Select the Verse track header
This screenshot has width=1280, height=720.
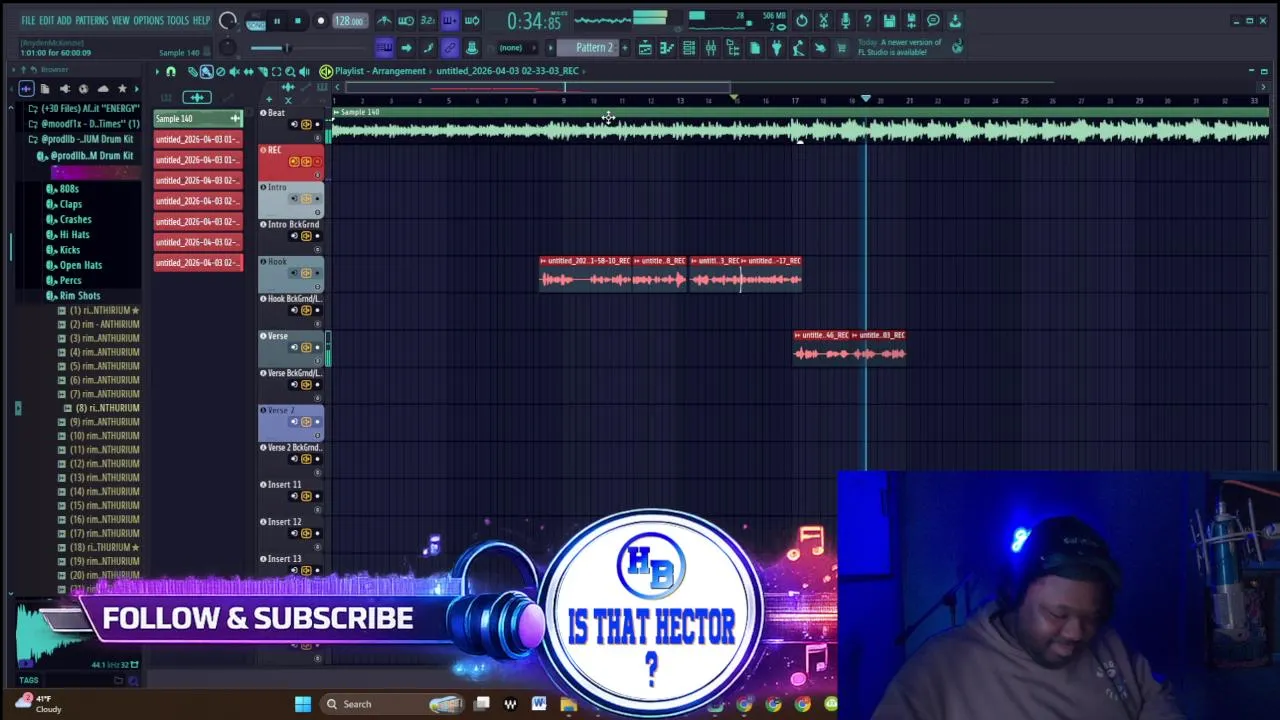(x=291, y=349)
